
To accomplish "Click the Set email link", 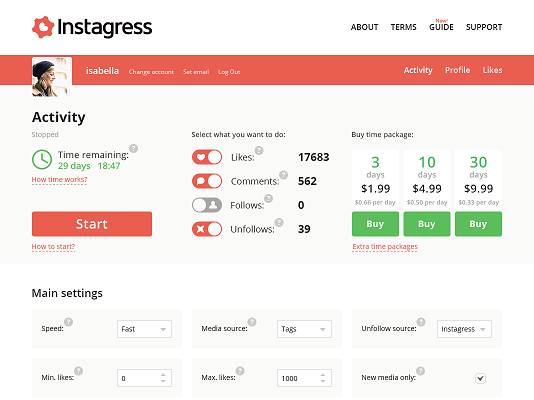I will (x=196, y=72).
